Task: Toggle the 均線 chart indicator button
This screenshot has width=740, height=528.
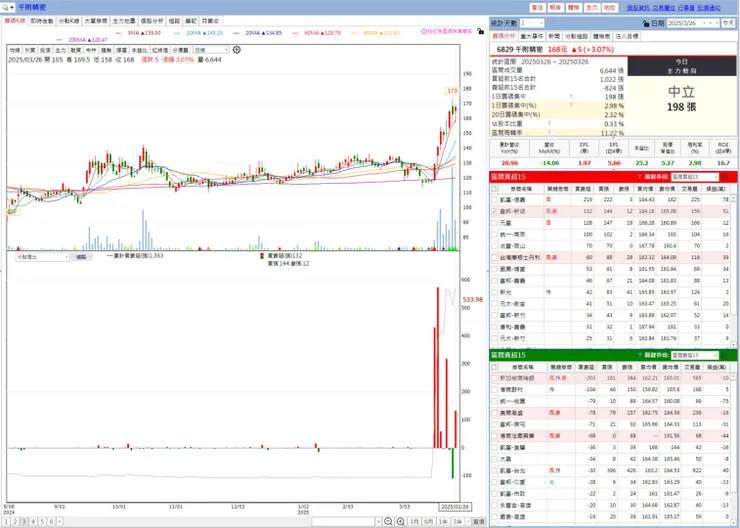Action: [x=15, y=50]
